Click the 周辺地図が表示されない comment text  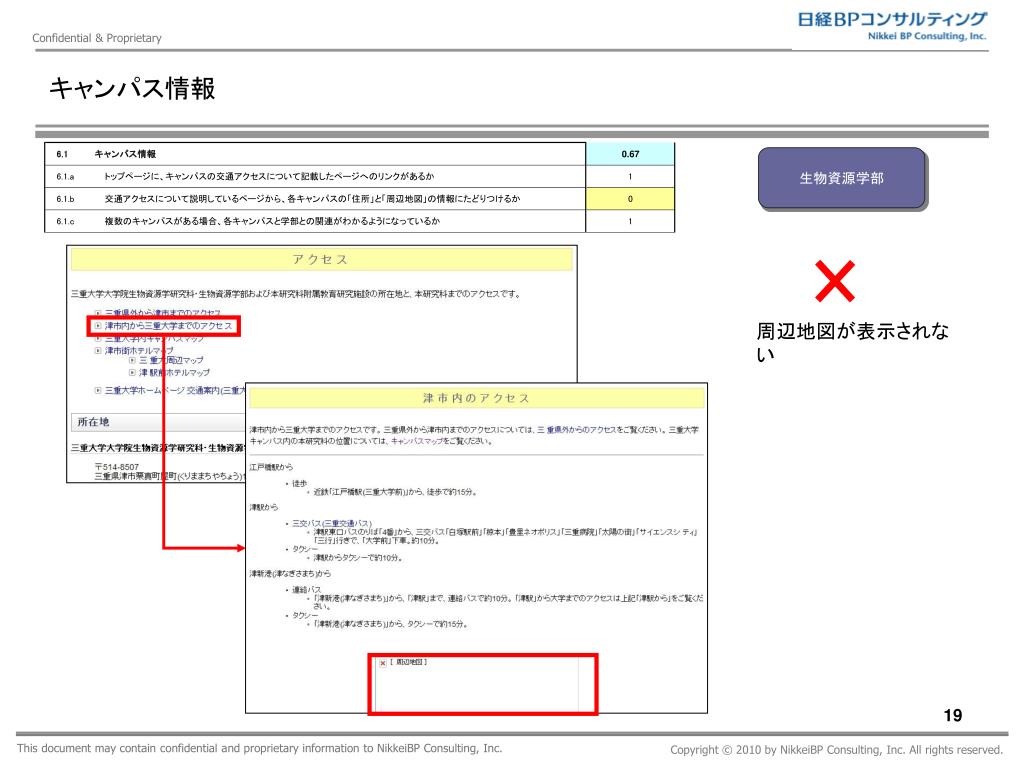[x=852, y=342]
